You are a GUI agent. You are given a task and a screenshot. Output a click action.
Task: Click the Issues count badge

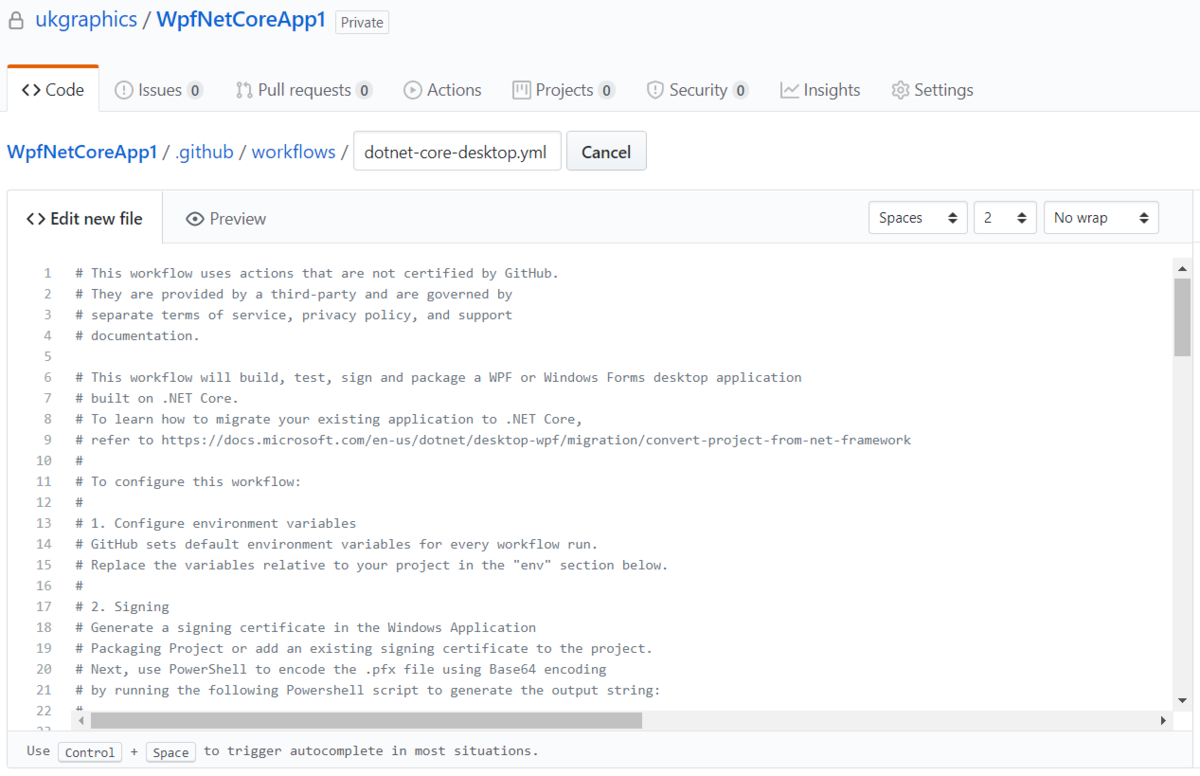(x=195, y=90)
